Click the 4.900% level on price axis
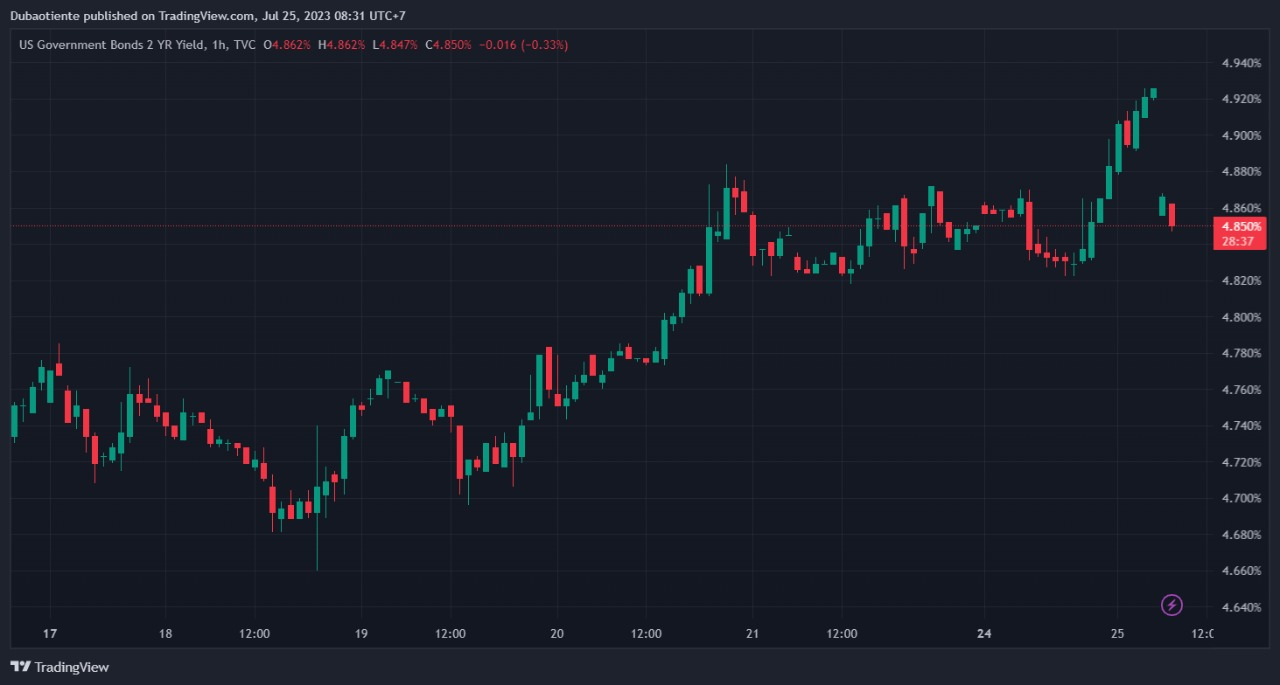The height and width of the screenshot is (685, 1280). 1240,136
